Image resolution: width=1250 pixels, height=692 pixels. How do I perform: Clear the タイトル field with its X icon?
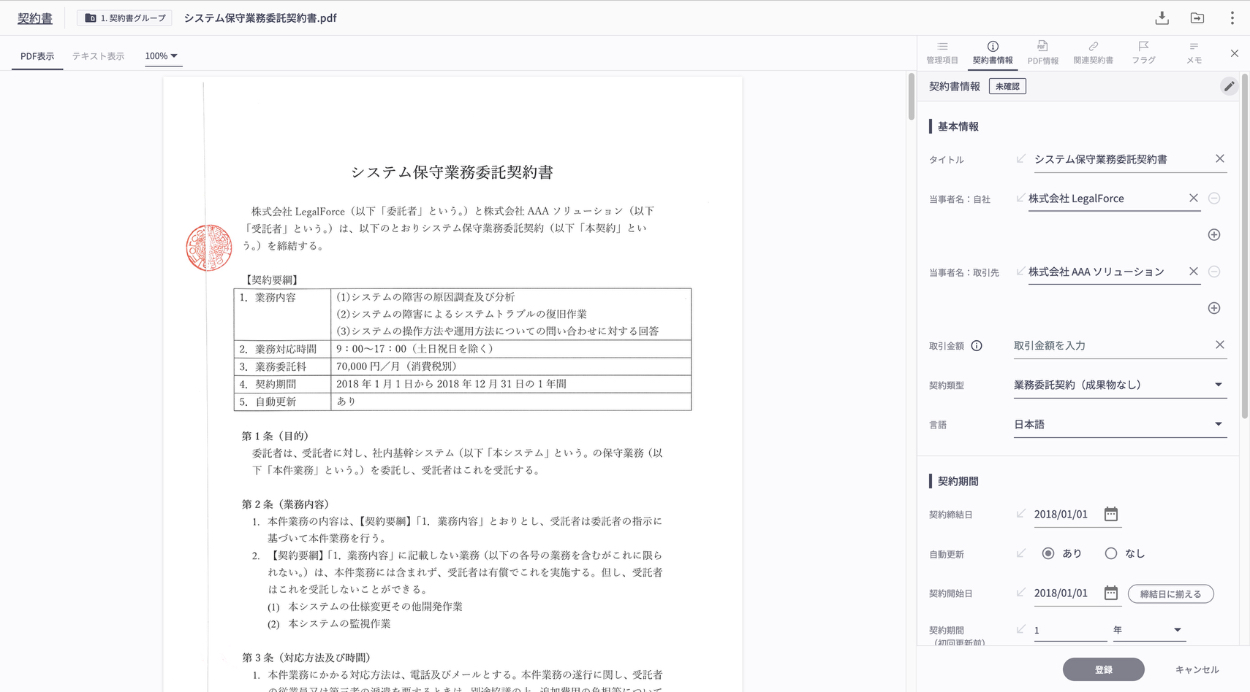1220,159
